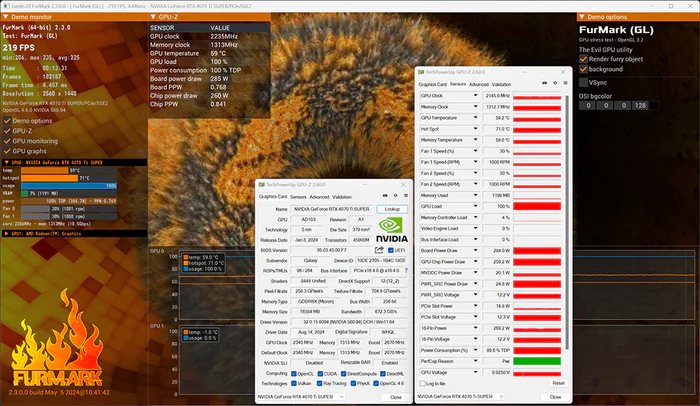Open hamburger menu in GPU-Z Graphics Card window
700x406 pixels.
406,196
